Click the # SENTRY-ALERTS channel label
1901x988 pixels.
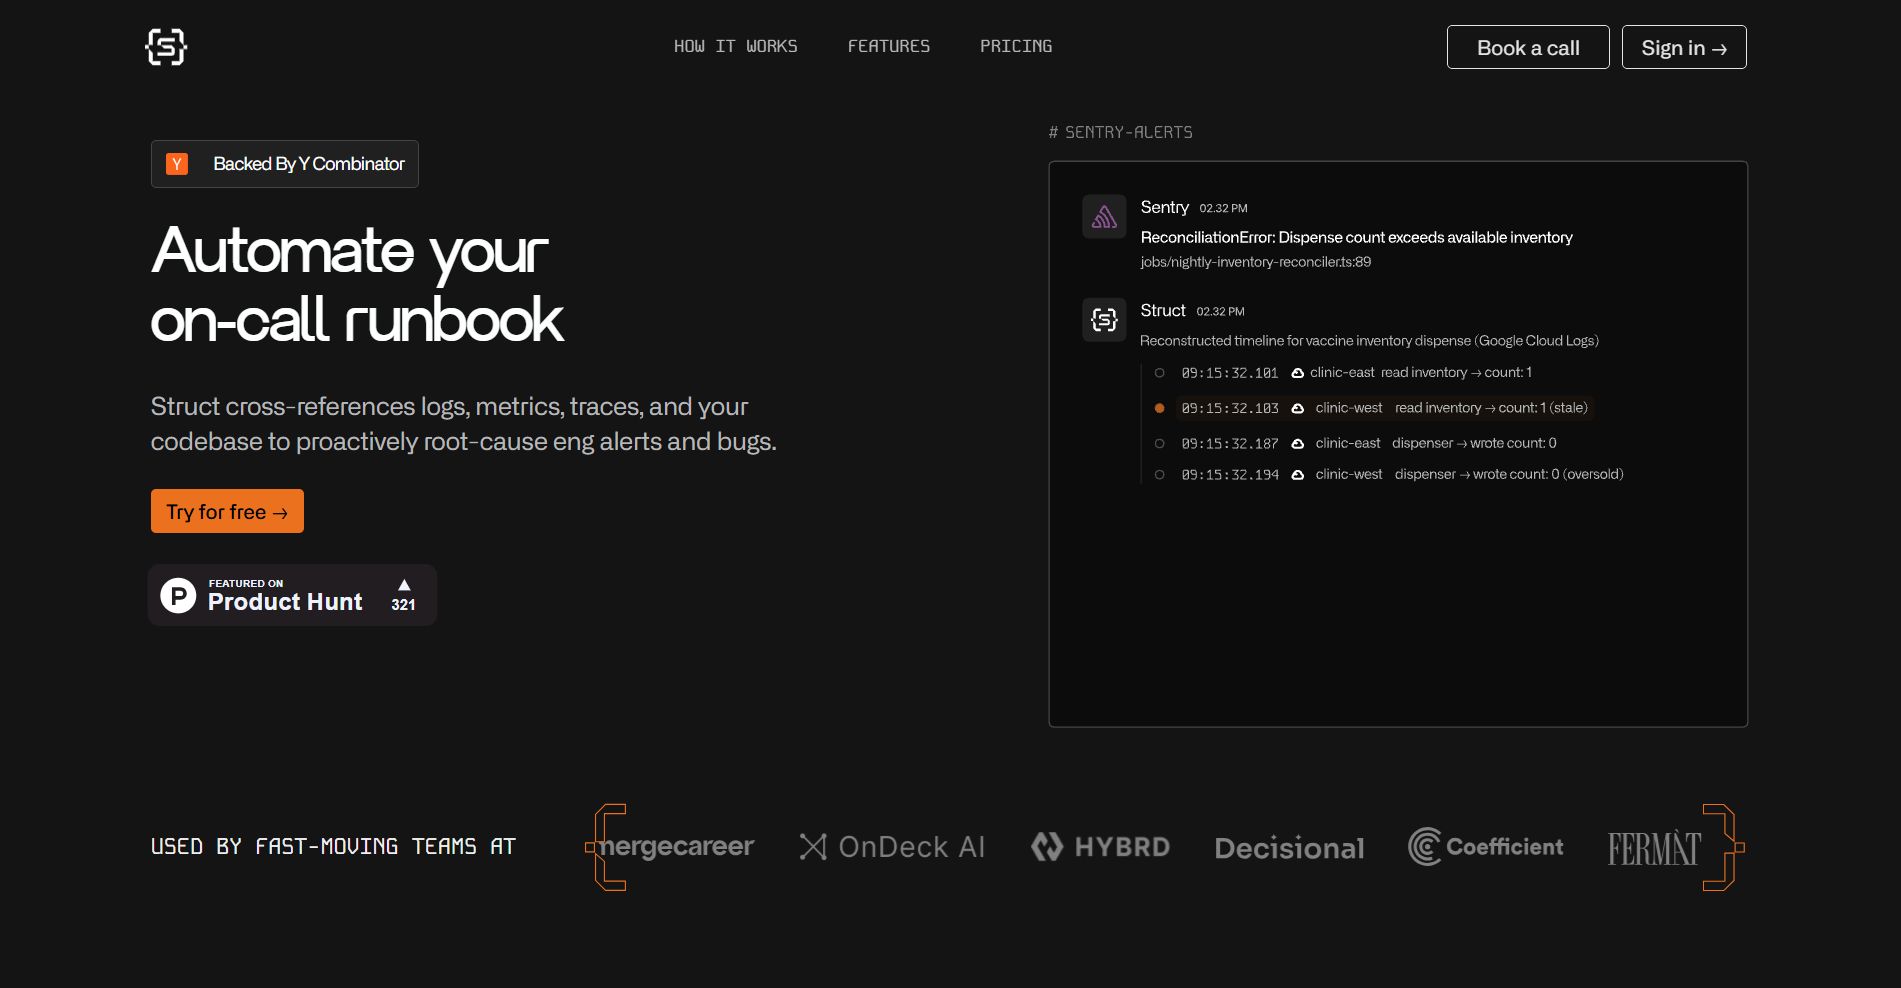tap(1120, 132)
